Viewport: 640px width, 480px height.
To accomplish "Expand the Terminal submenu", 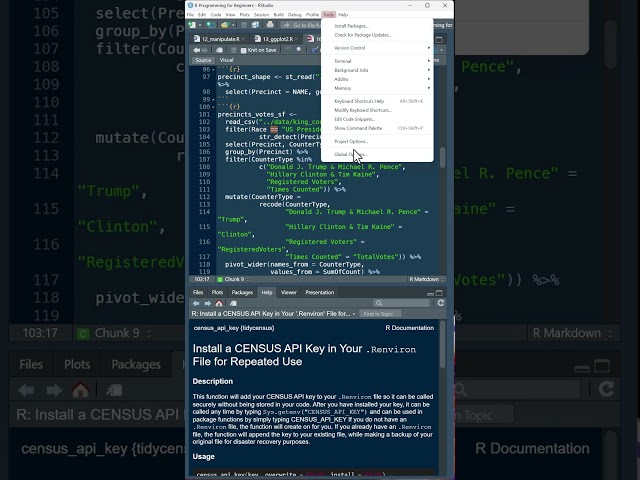I will (377, 61).
